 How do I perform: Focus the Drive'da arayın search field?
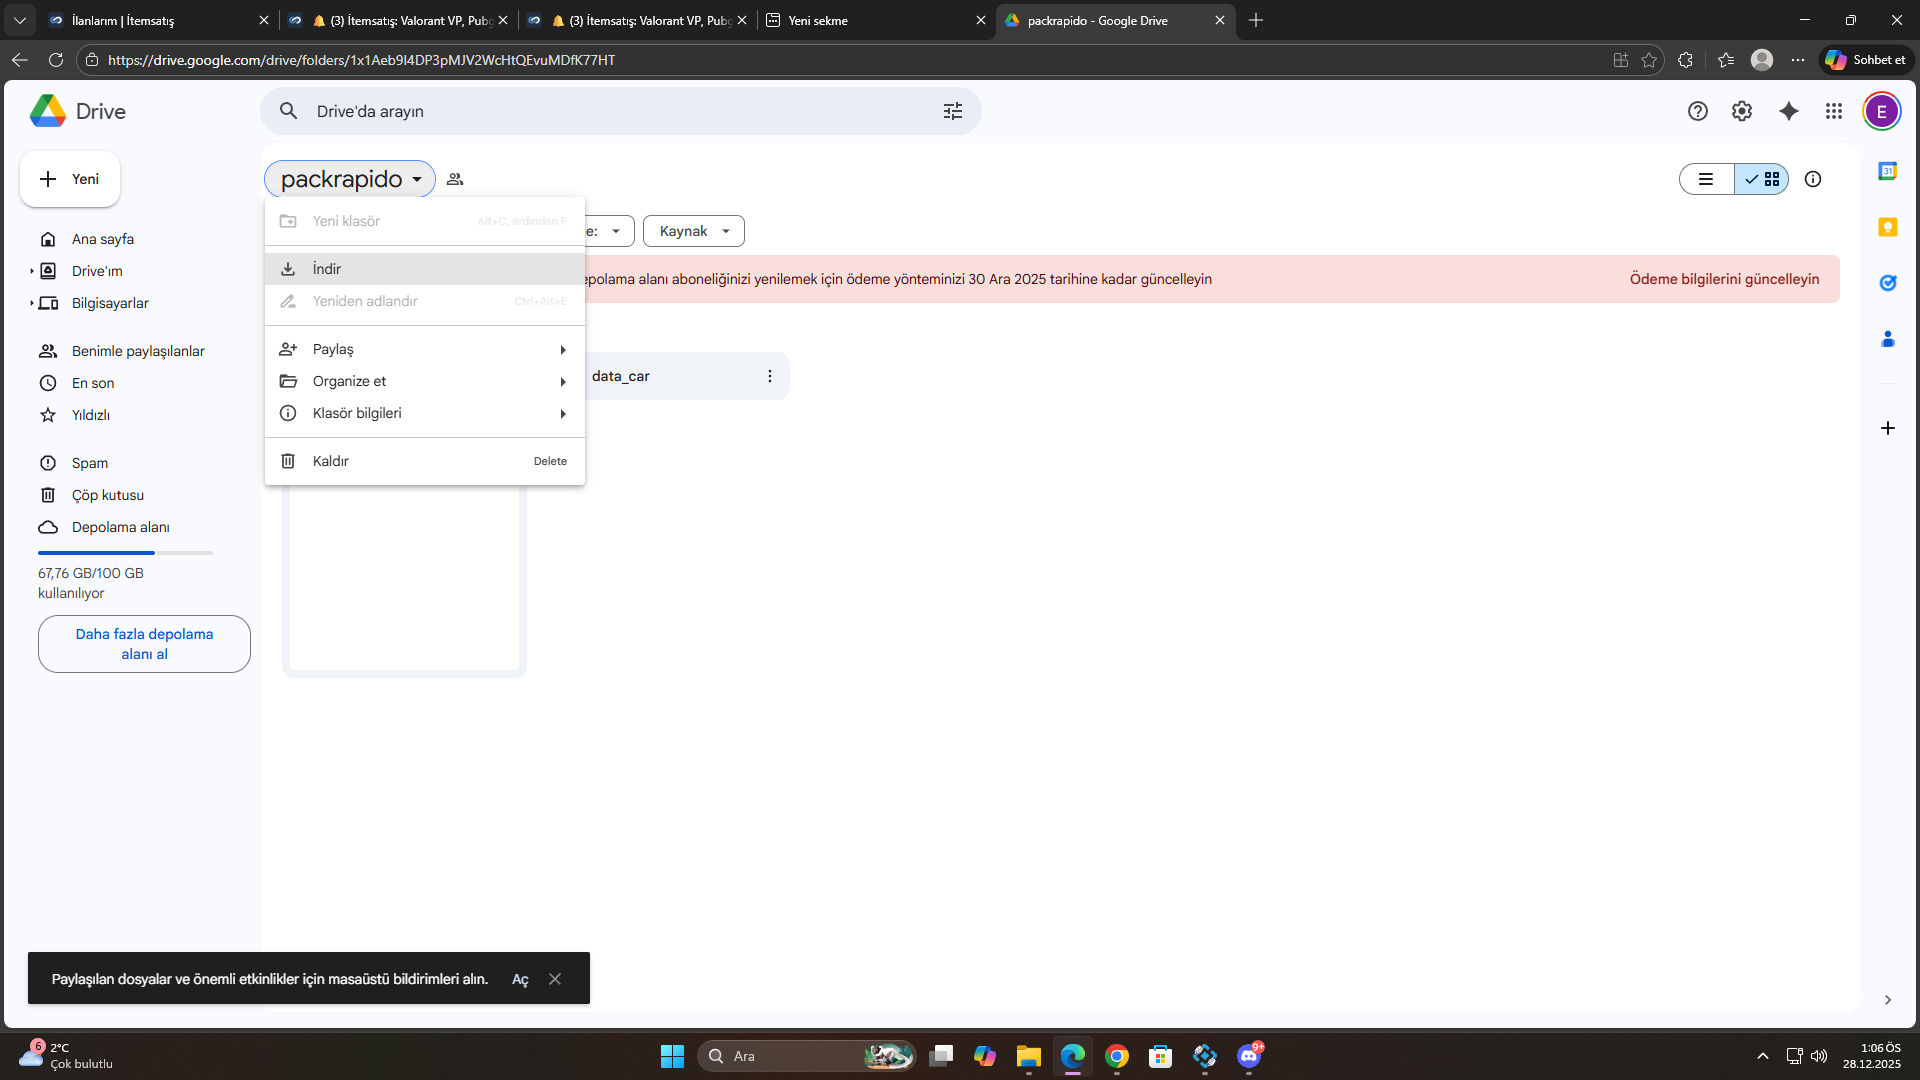coord(620,111)
